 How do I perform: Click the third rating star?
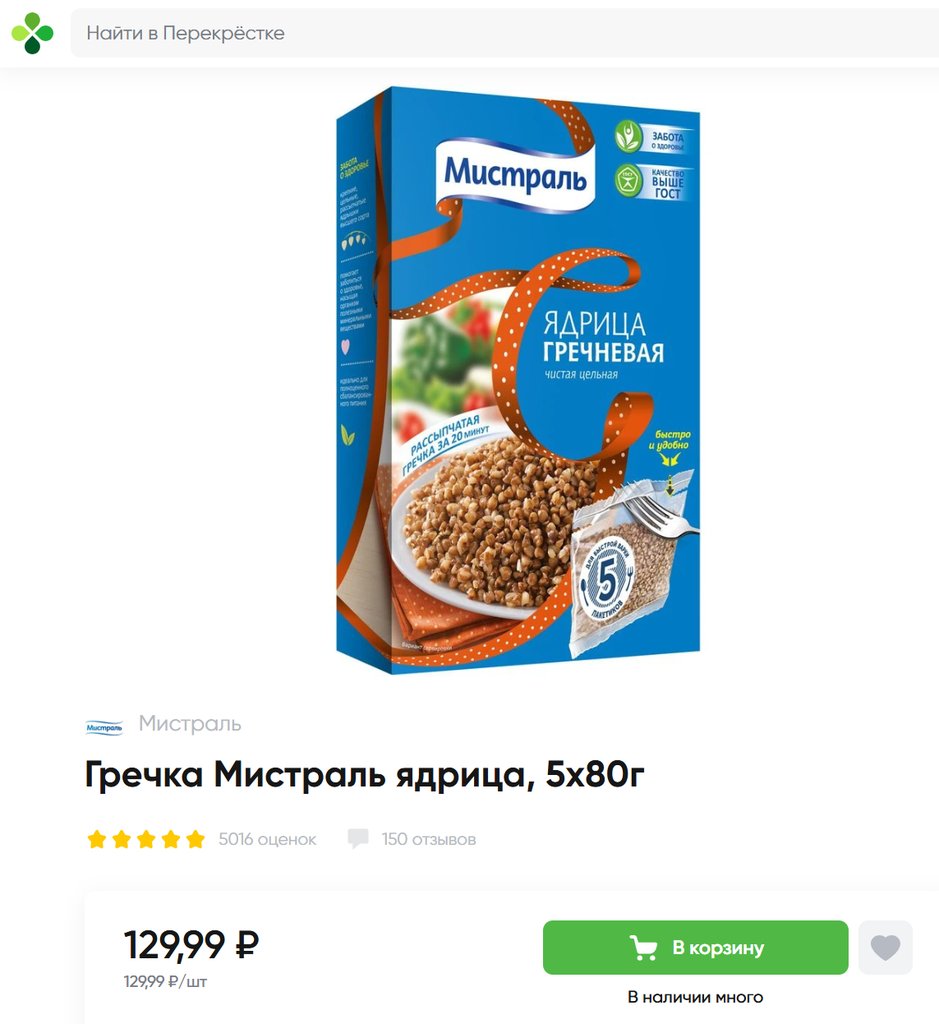(x=146, y=839)
